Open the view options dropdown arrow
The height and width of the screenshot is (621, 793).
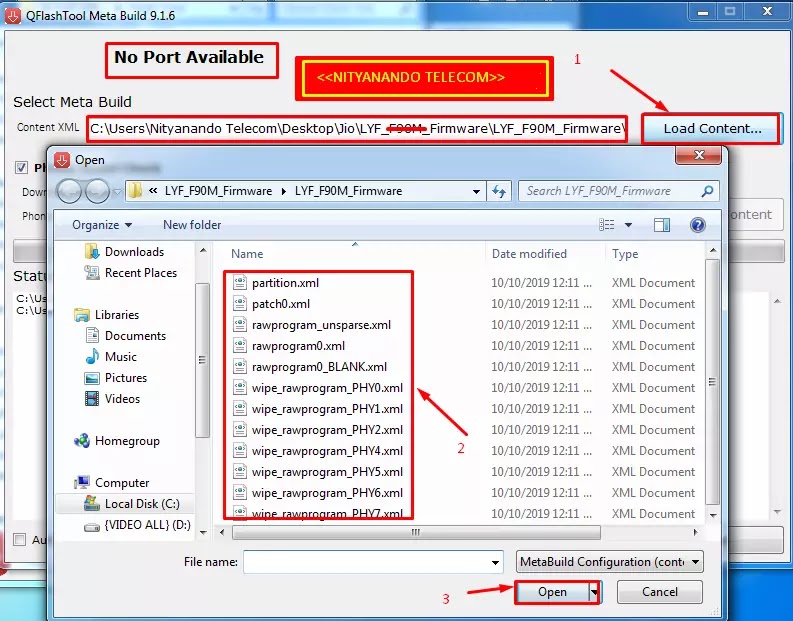pos(628,225)
